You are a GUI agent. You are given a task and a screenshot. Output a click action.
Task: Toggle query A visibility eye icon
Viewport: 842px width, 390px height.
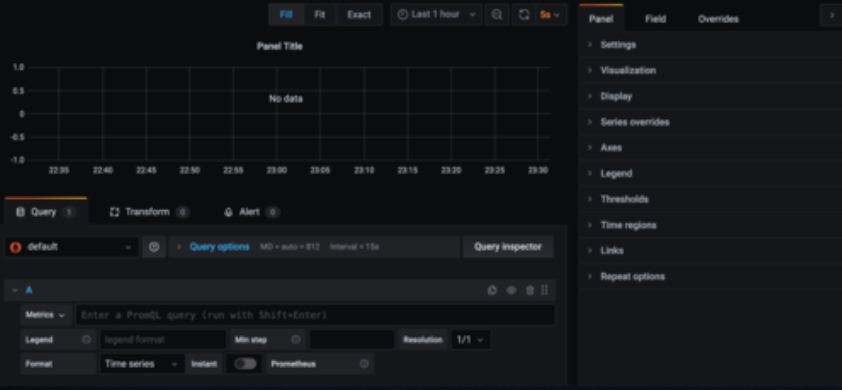point(511,290)
